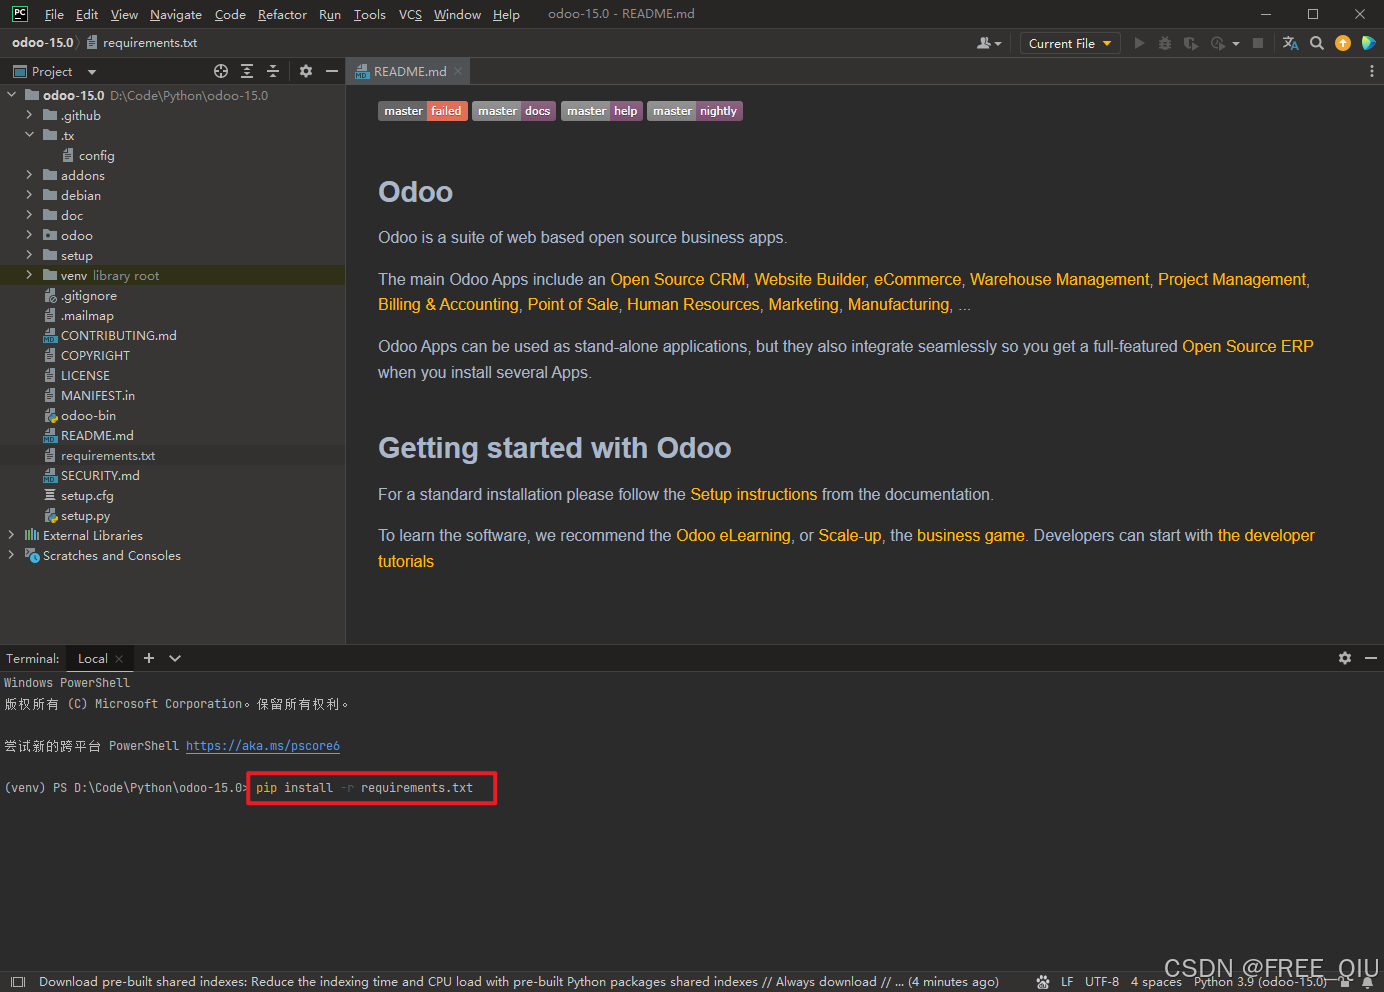Image resolution: width=1384 pixels, height=992 pixels.
Task: Click requirements.txt breadcrumb in navigation bar
Action: (142, 43)
